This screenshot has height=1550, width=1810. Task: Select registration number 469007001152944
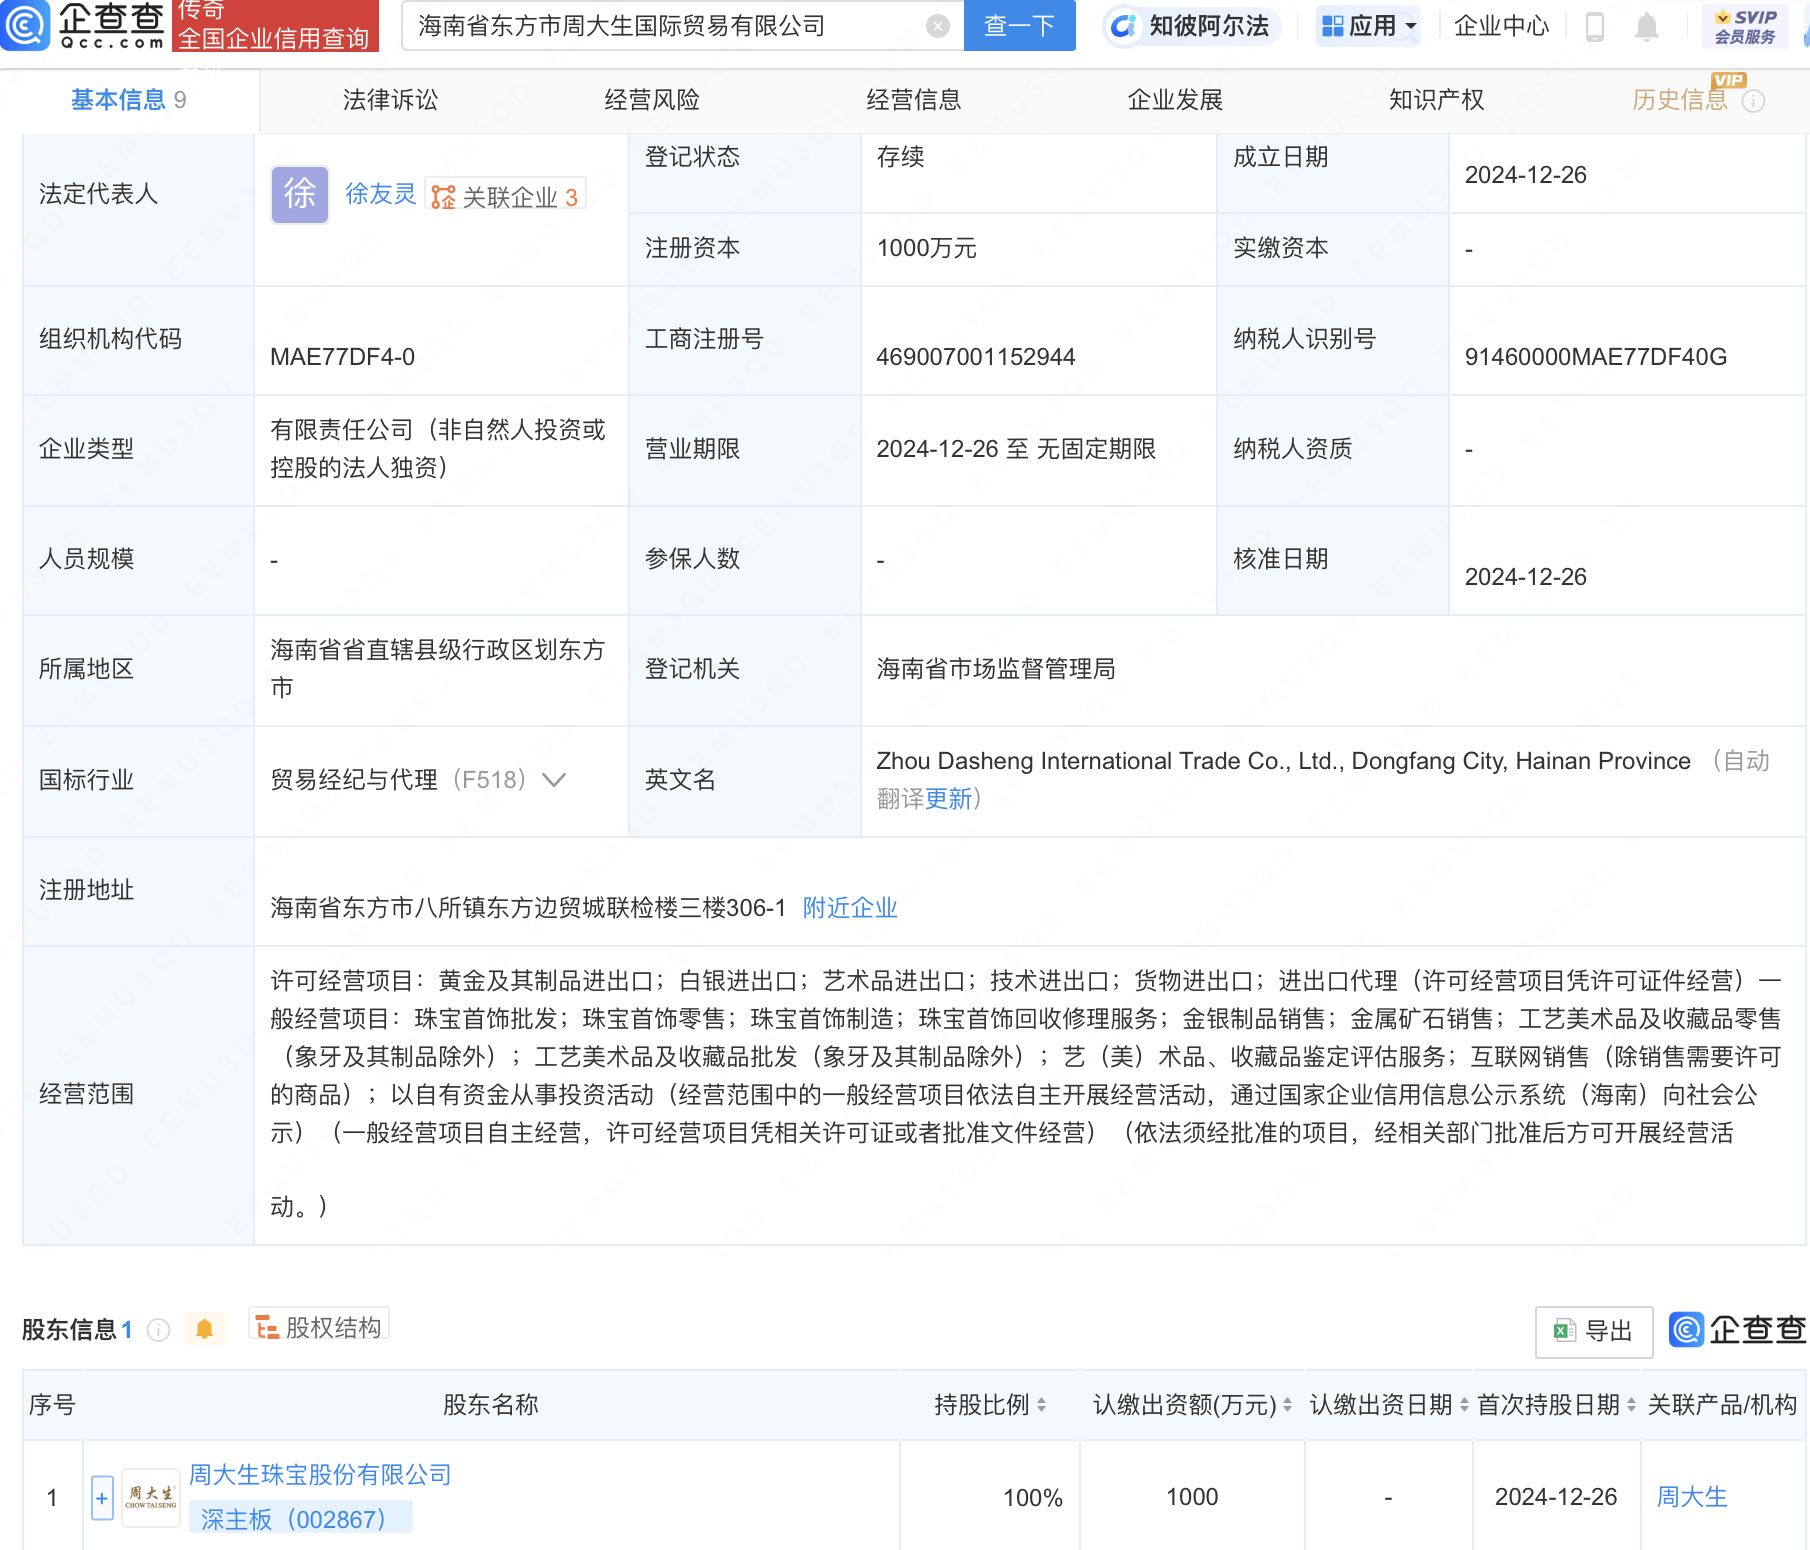point(976,357)
